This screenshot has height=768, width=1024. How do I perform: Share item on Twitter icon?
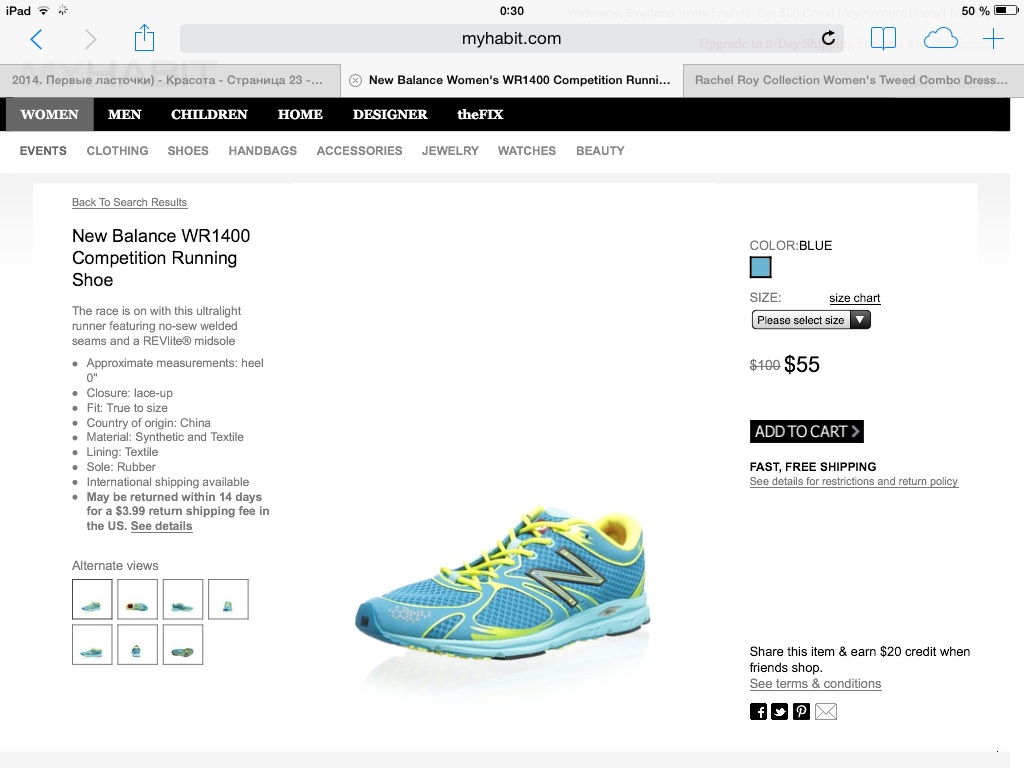pos(780,711)
